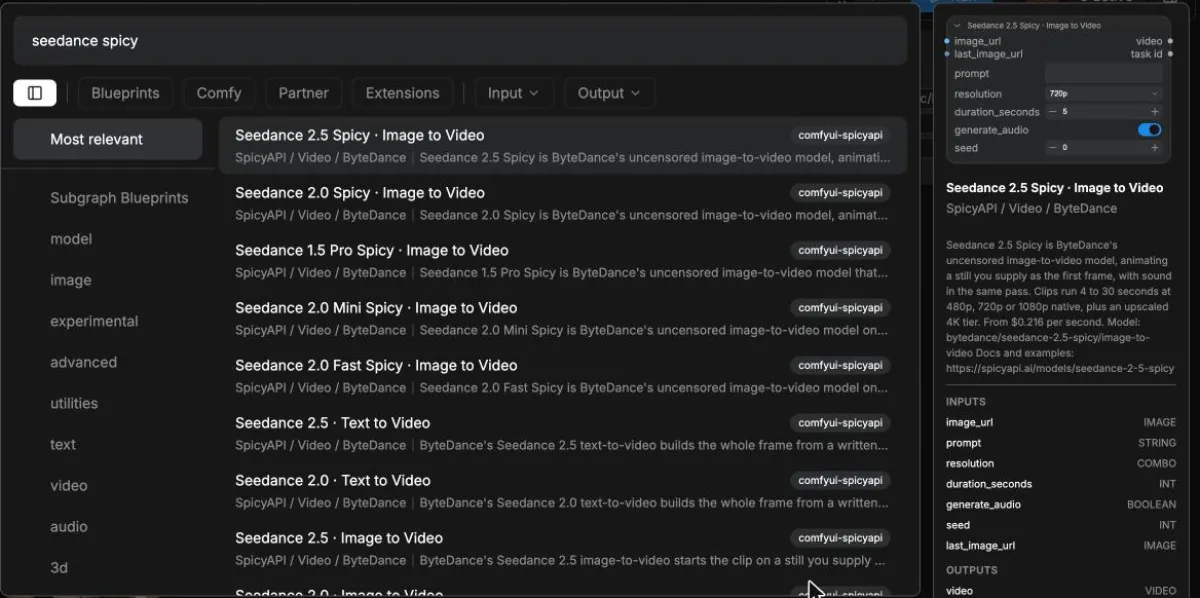
Task: Select Seedance 1.5 Pro Spicy result
Action: coord(563,261)
